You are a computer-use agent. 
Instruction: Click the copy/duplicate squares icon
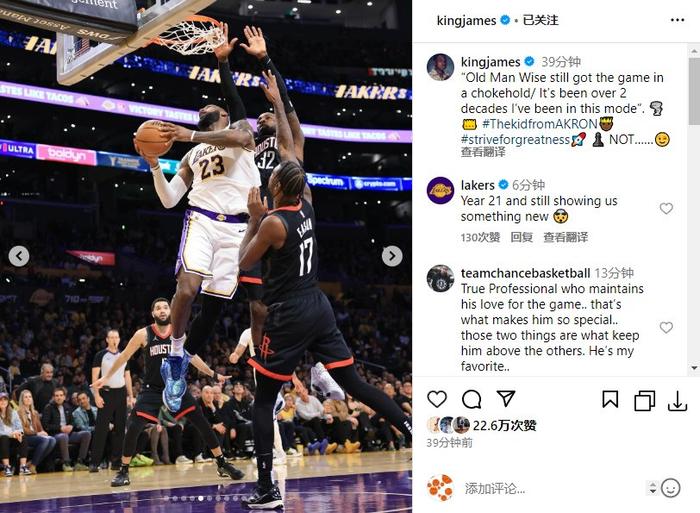pyautogui.click(x=644, y=400)
